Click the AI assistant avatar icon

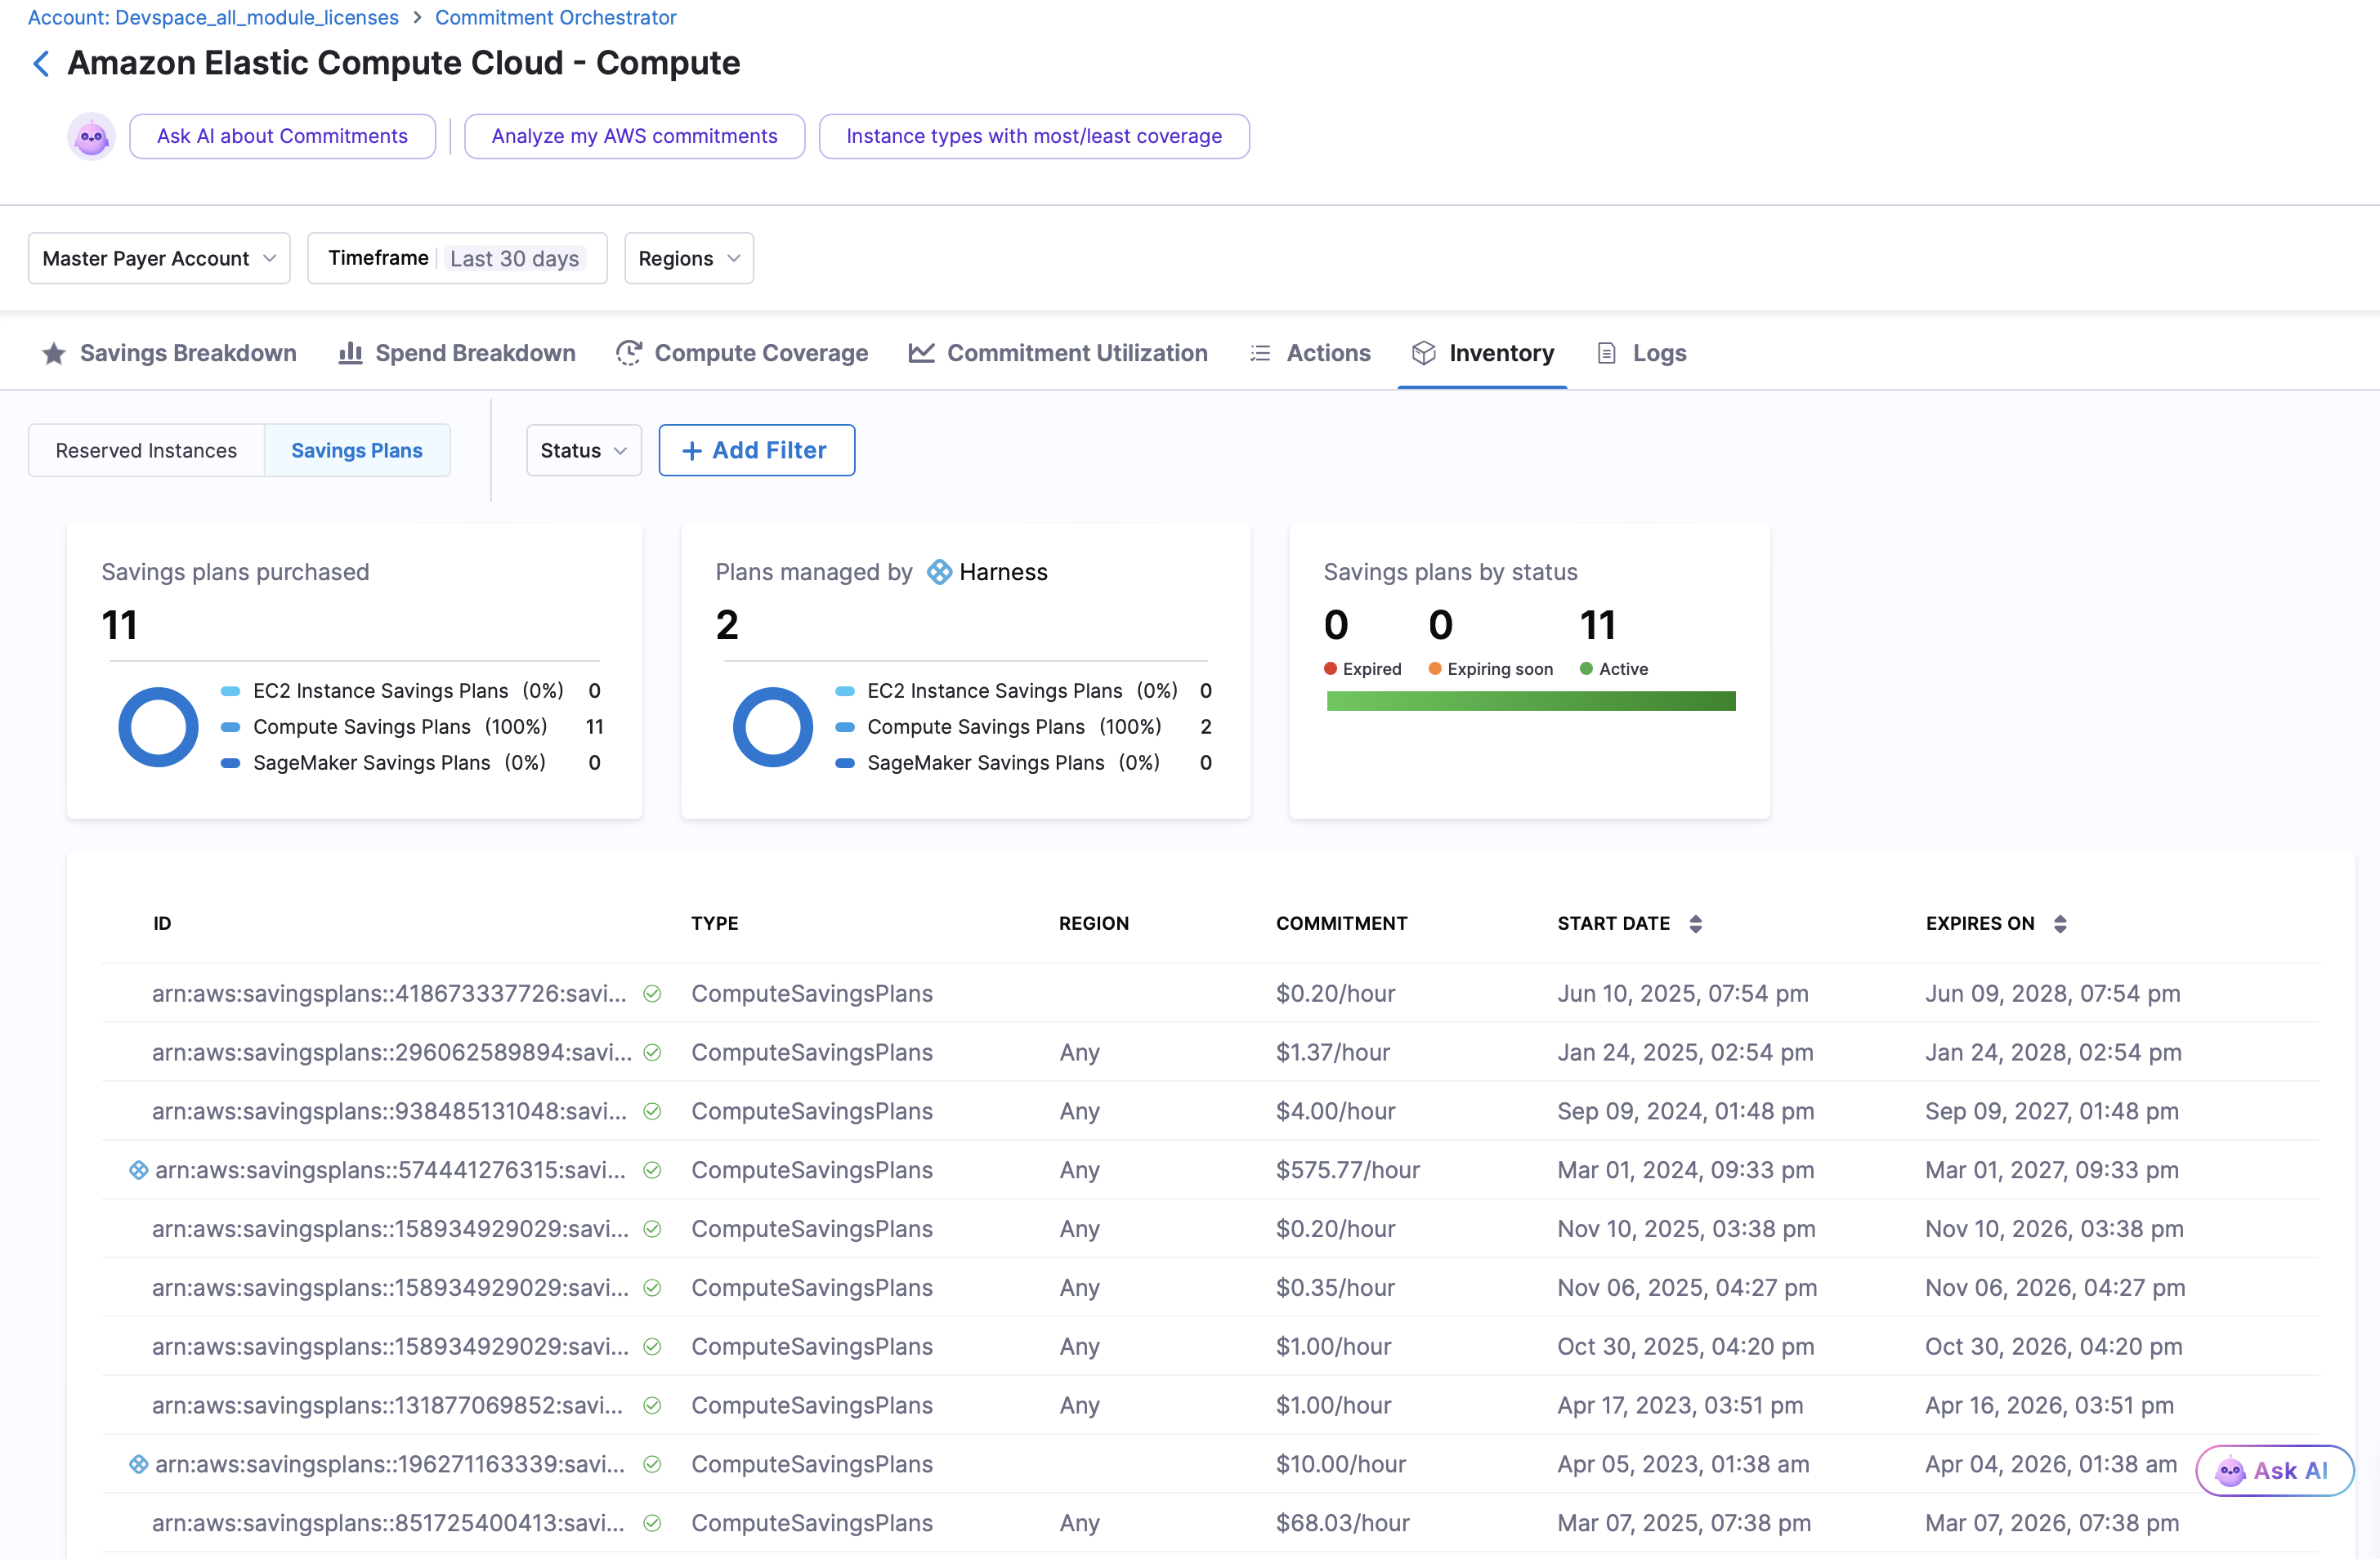pyautogui.click(x=91, y=137)
